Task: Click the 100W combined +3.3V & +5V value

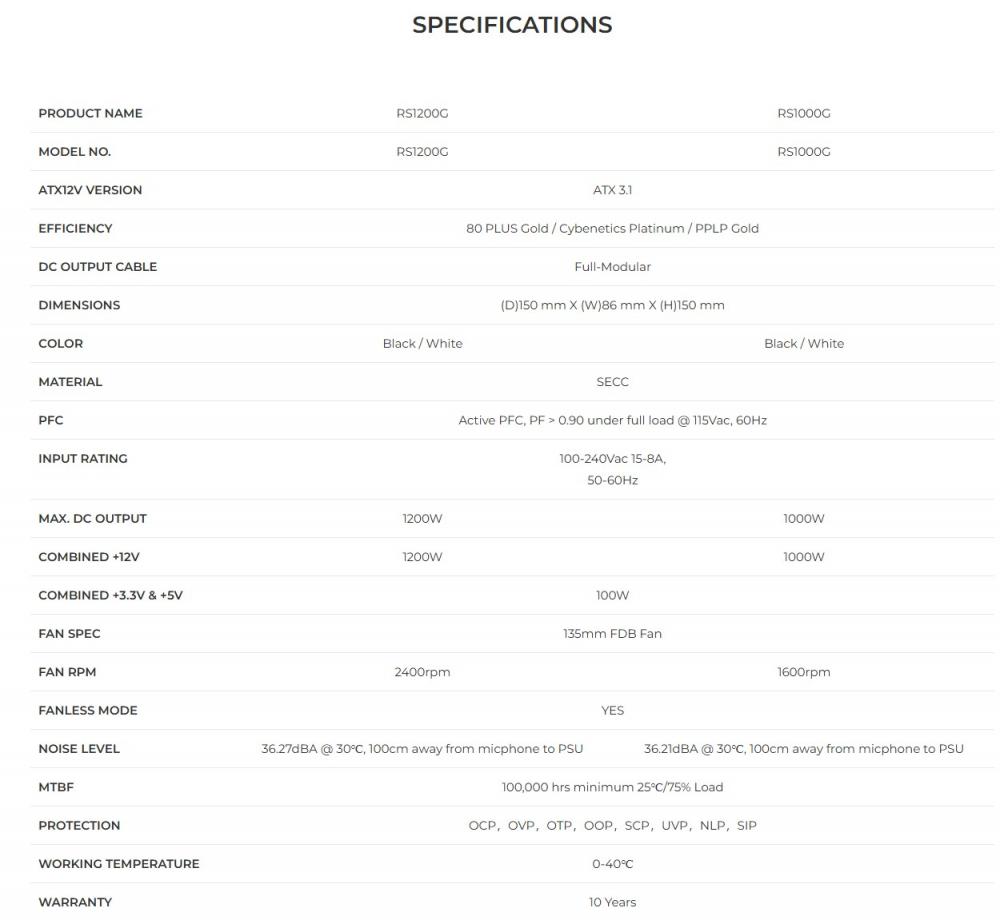Action: coord(612,595)
